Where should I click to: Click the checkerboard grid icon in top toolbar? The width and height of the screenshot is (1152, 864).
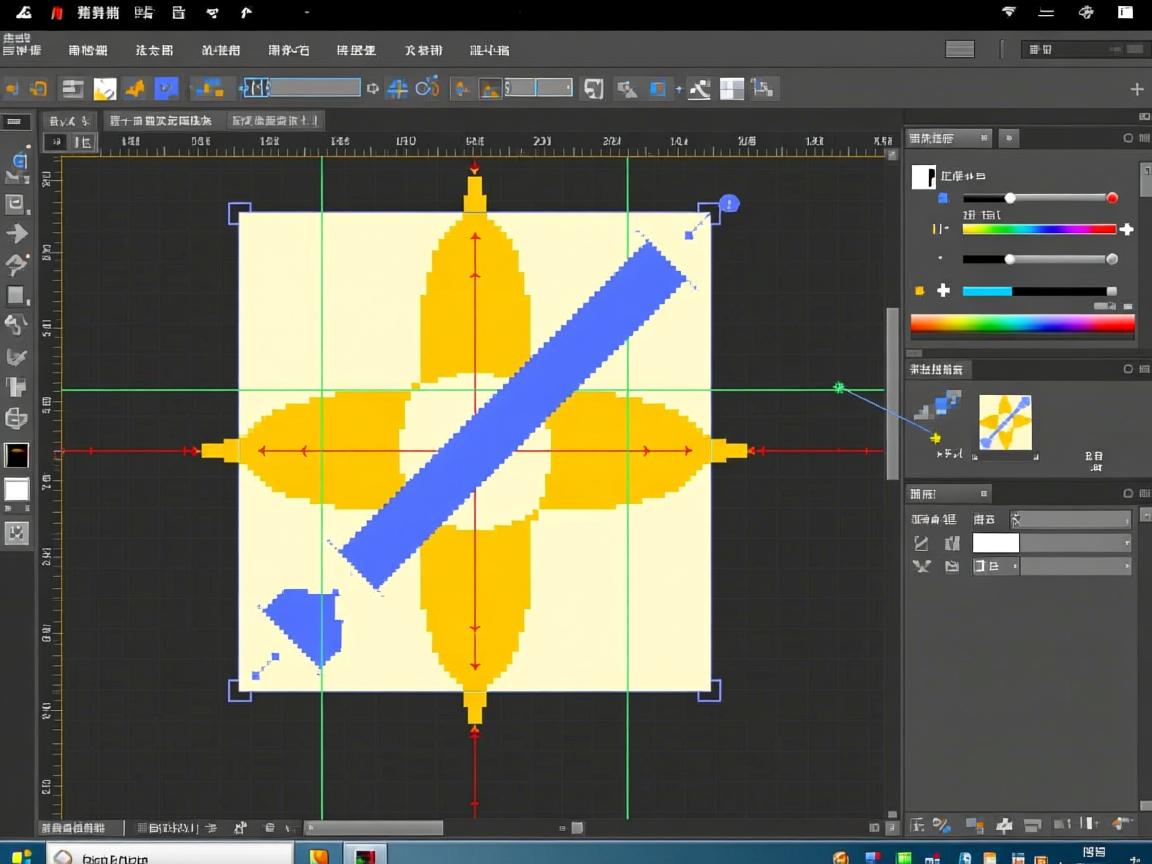click(x=732, y=89)
